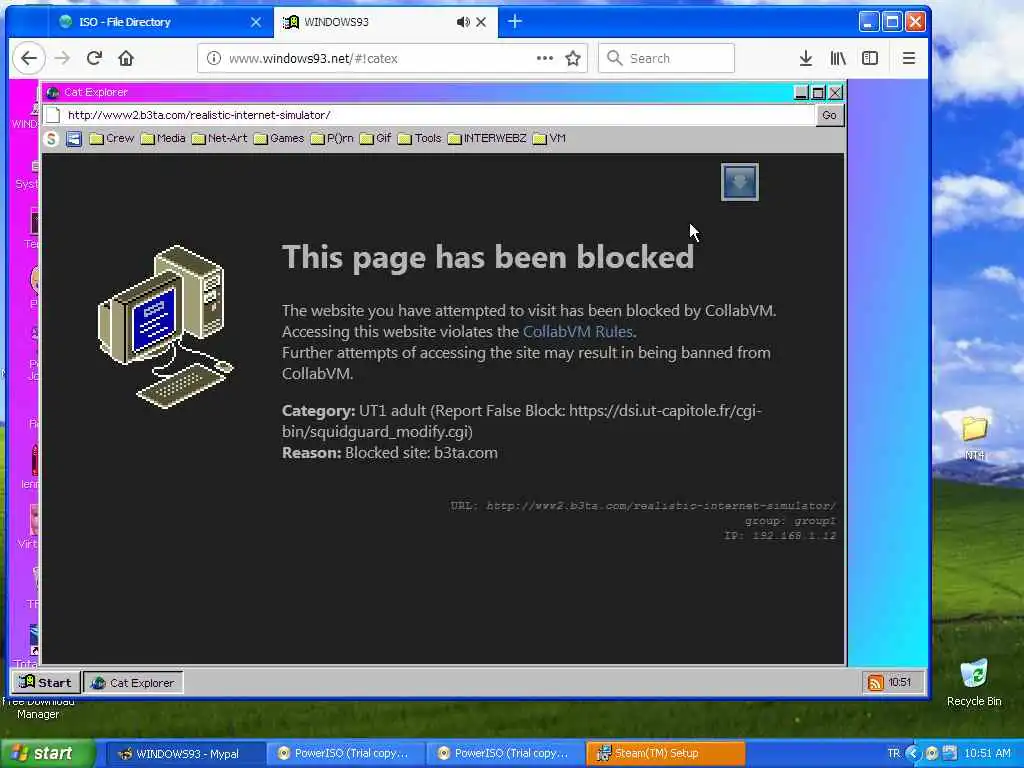The height and width of the screenshot is (768, 1024).
Task: Click the 'This page has been blocked' heading
Action: coord(488,257)
